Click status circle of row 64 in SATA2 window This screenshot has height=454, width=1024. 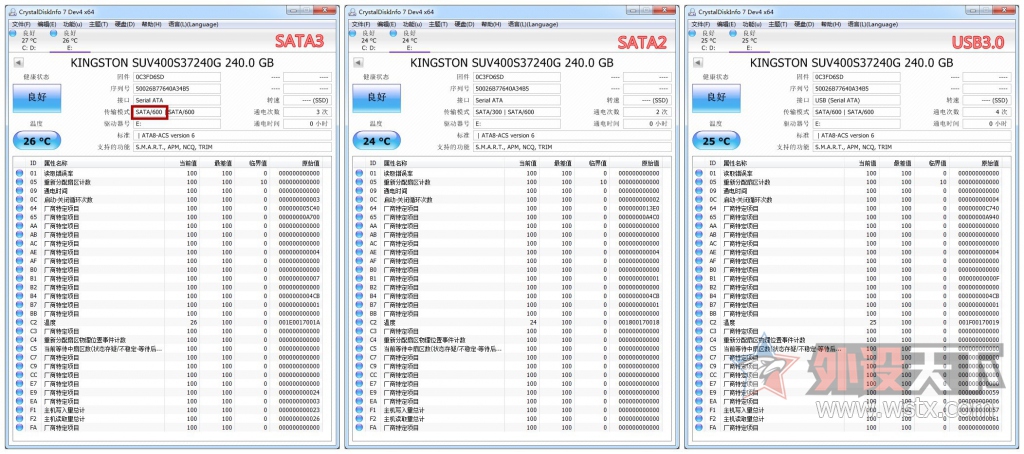point(359,208)
